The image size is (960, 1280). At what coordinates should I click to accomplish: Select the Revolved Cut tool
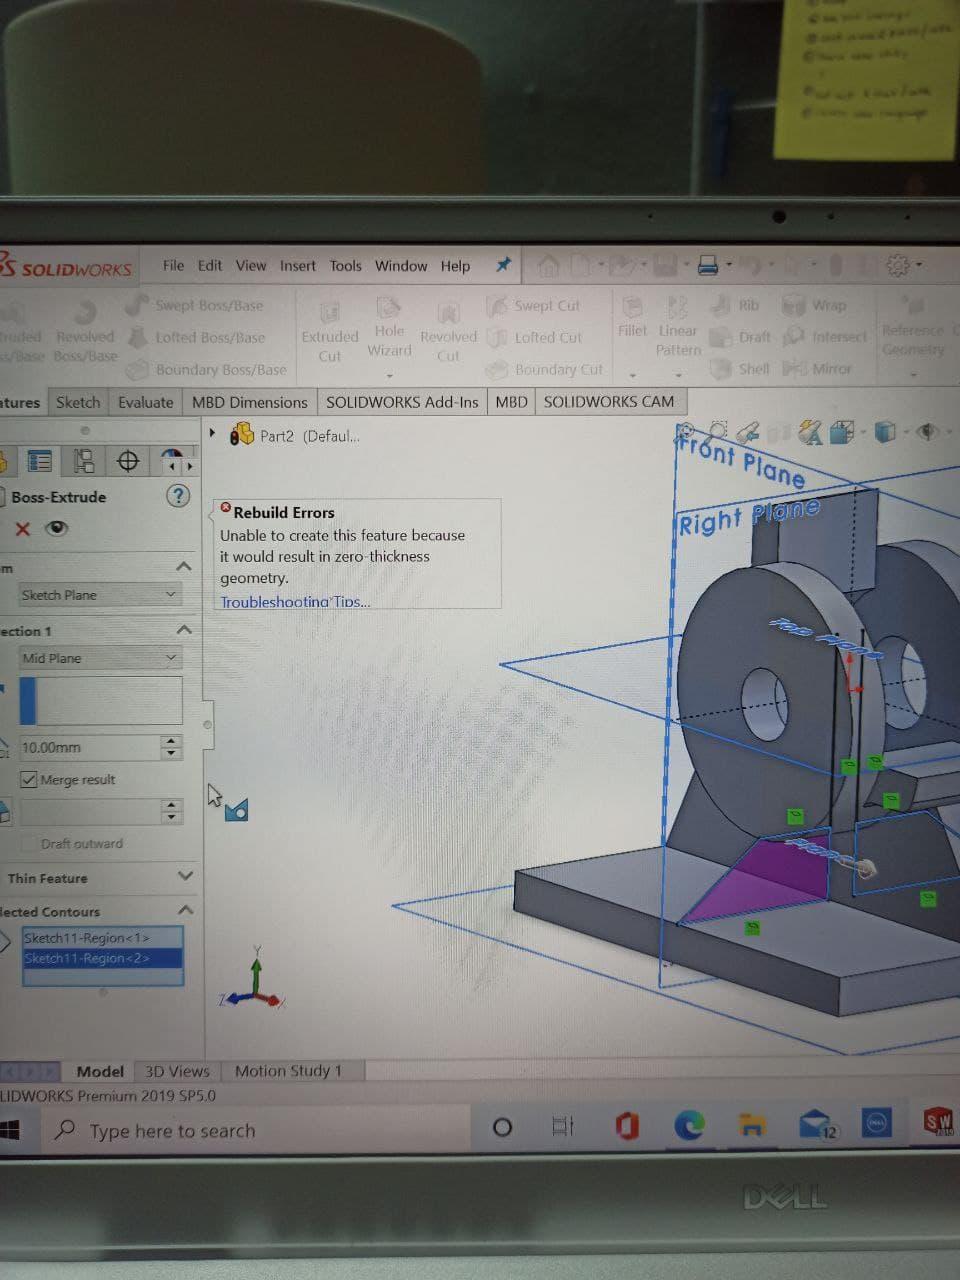pos(448,334)
